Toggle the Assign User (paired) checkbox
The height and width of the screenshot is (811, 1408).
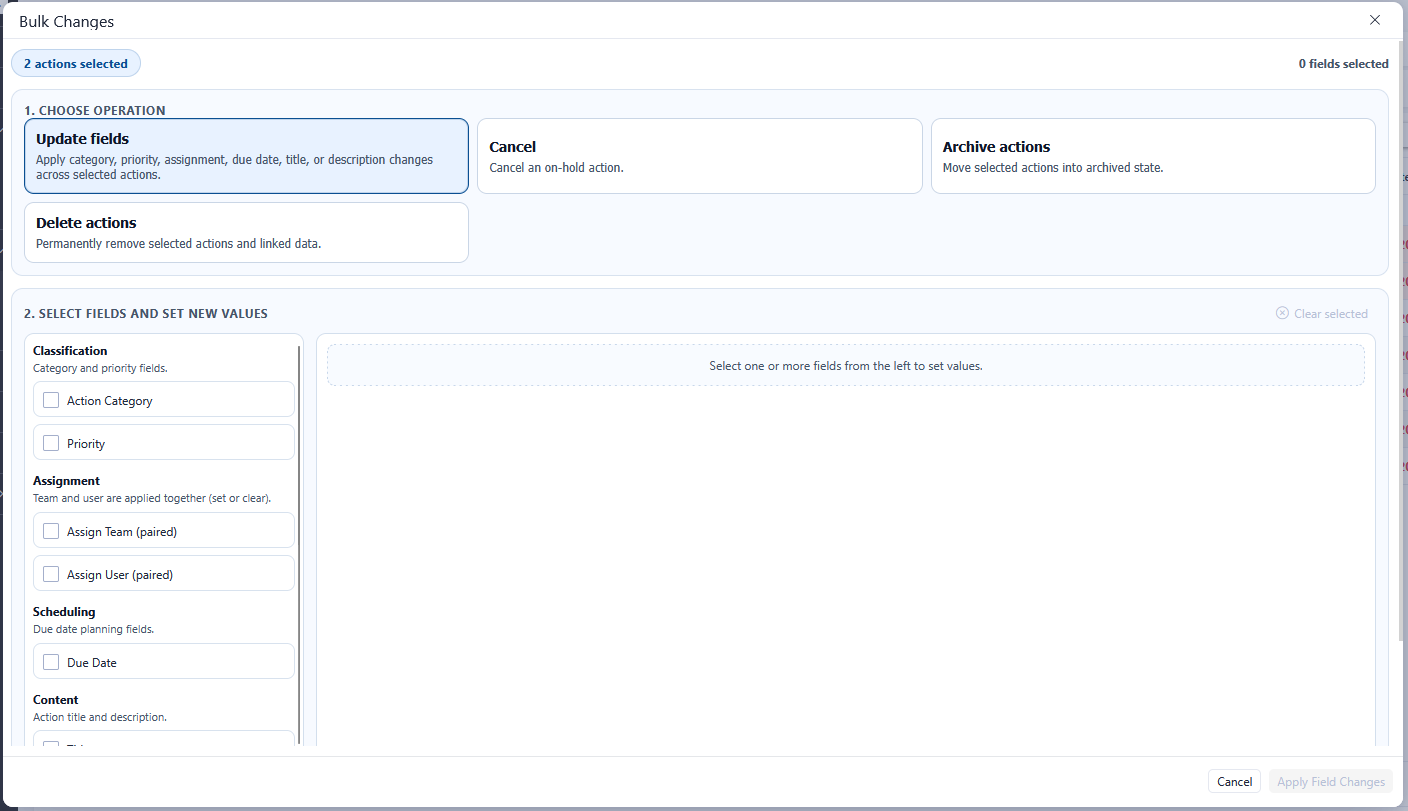pyautogui.click(x=51, y=574)
